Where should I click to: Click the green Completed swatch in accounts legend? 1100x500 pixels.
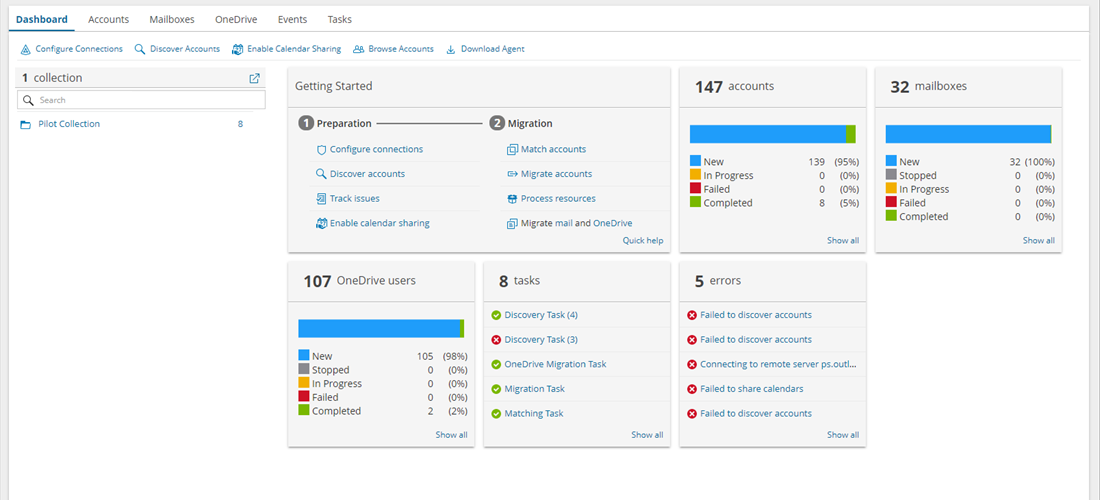(696, 203)
